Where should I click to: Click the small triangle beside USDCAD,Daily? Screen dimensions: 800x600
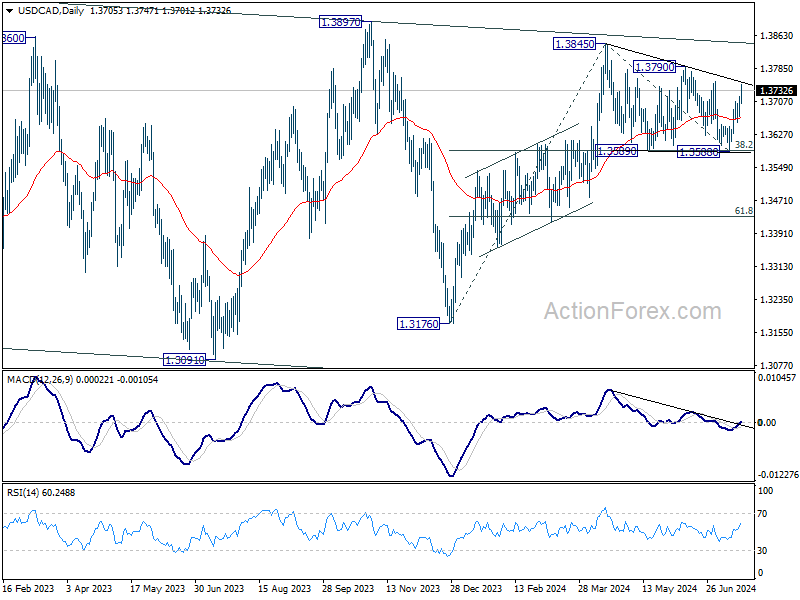[10, 11]
